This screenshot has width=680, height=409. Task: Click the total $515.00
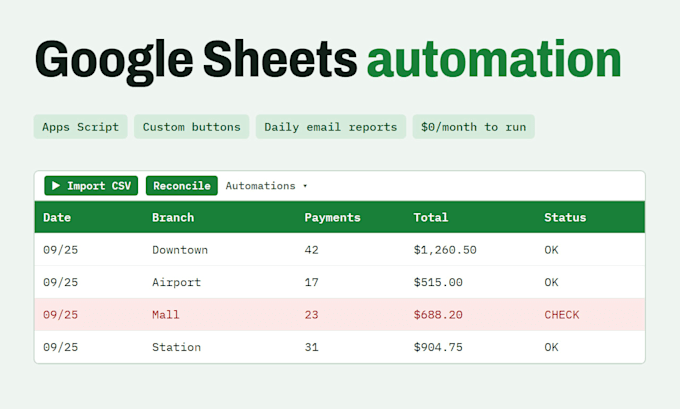[x=438, y=282]
